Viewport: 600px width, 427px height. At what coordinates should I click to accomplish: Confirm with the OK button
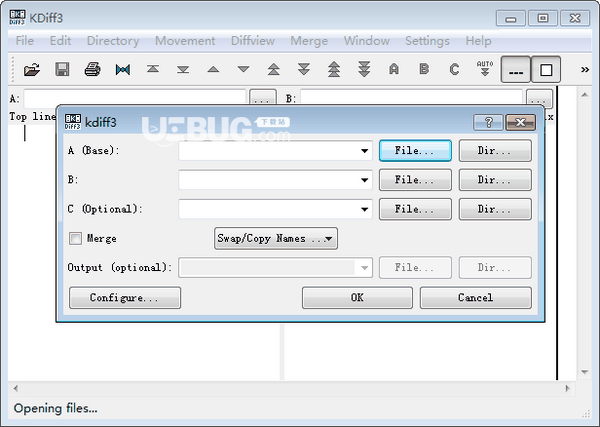click(357, 297)
